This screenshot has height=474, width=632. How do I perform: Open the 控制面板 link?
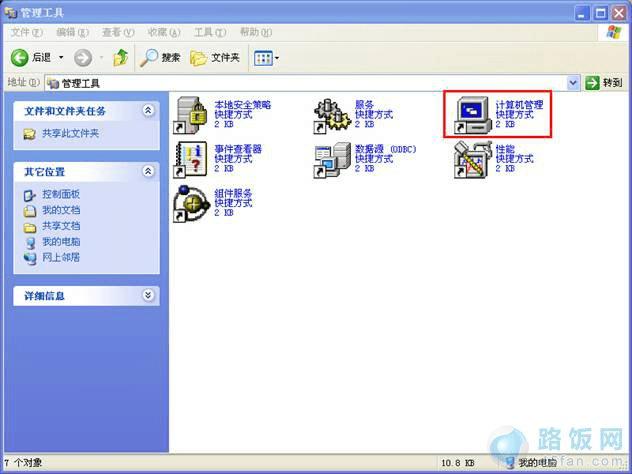click(x=61, y=194)
